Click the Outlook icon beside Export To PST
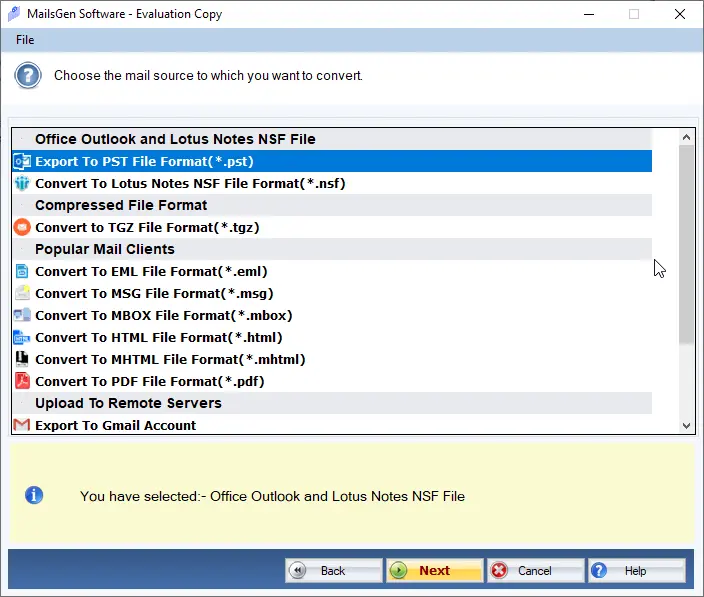The width and height of the screenshot is (704, 597). (x=22, y=161)
